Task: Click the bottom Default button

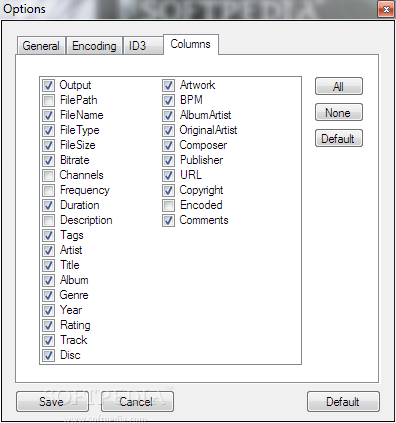Action: (343, 402)
